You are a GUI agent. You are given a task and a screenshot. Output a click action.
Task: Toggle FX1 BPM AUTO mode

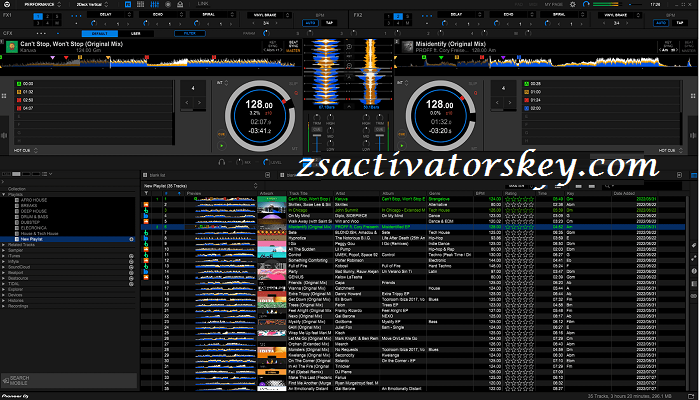point(310,23)
